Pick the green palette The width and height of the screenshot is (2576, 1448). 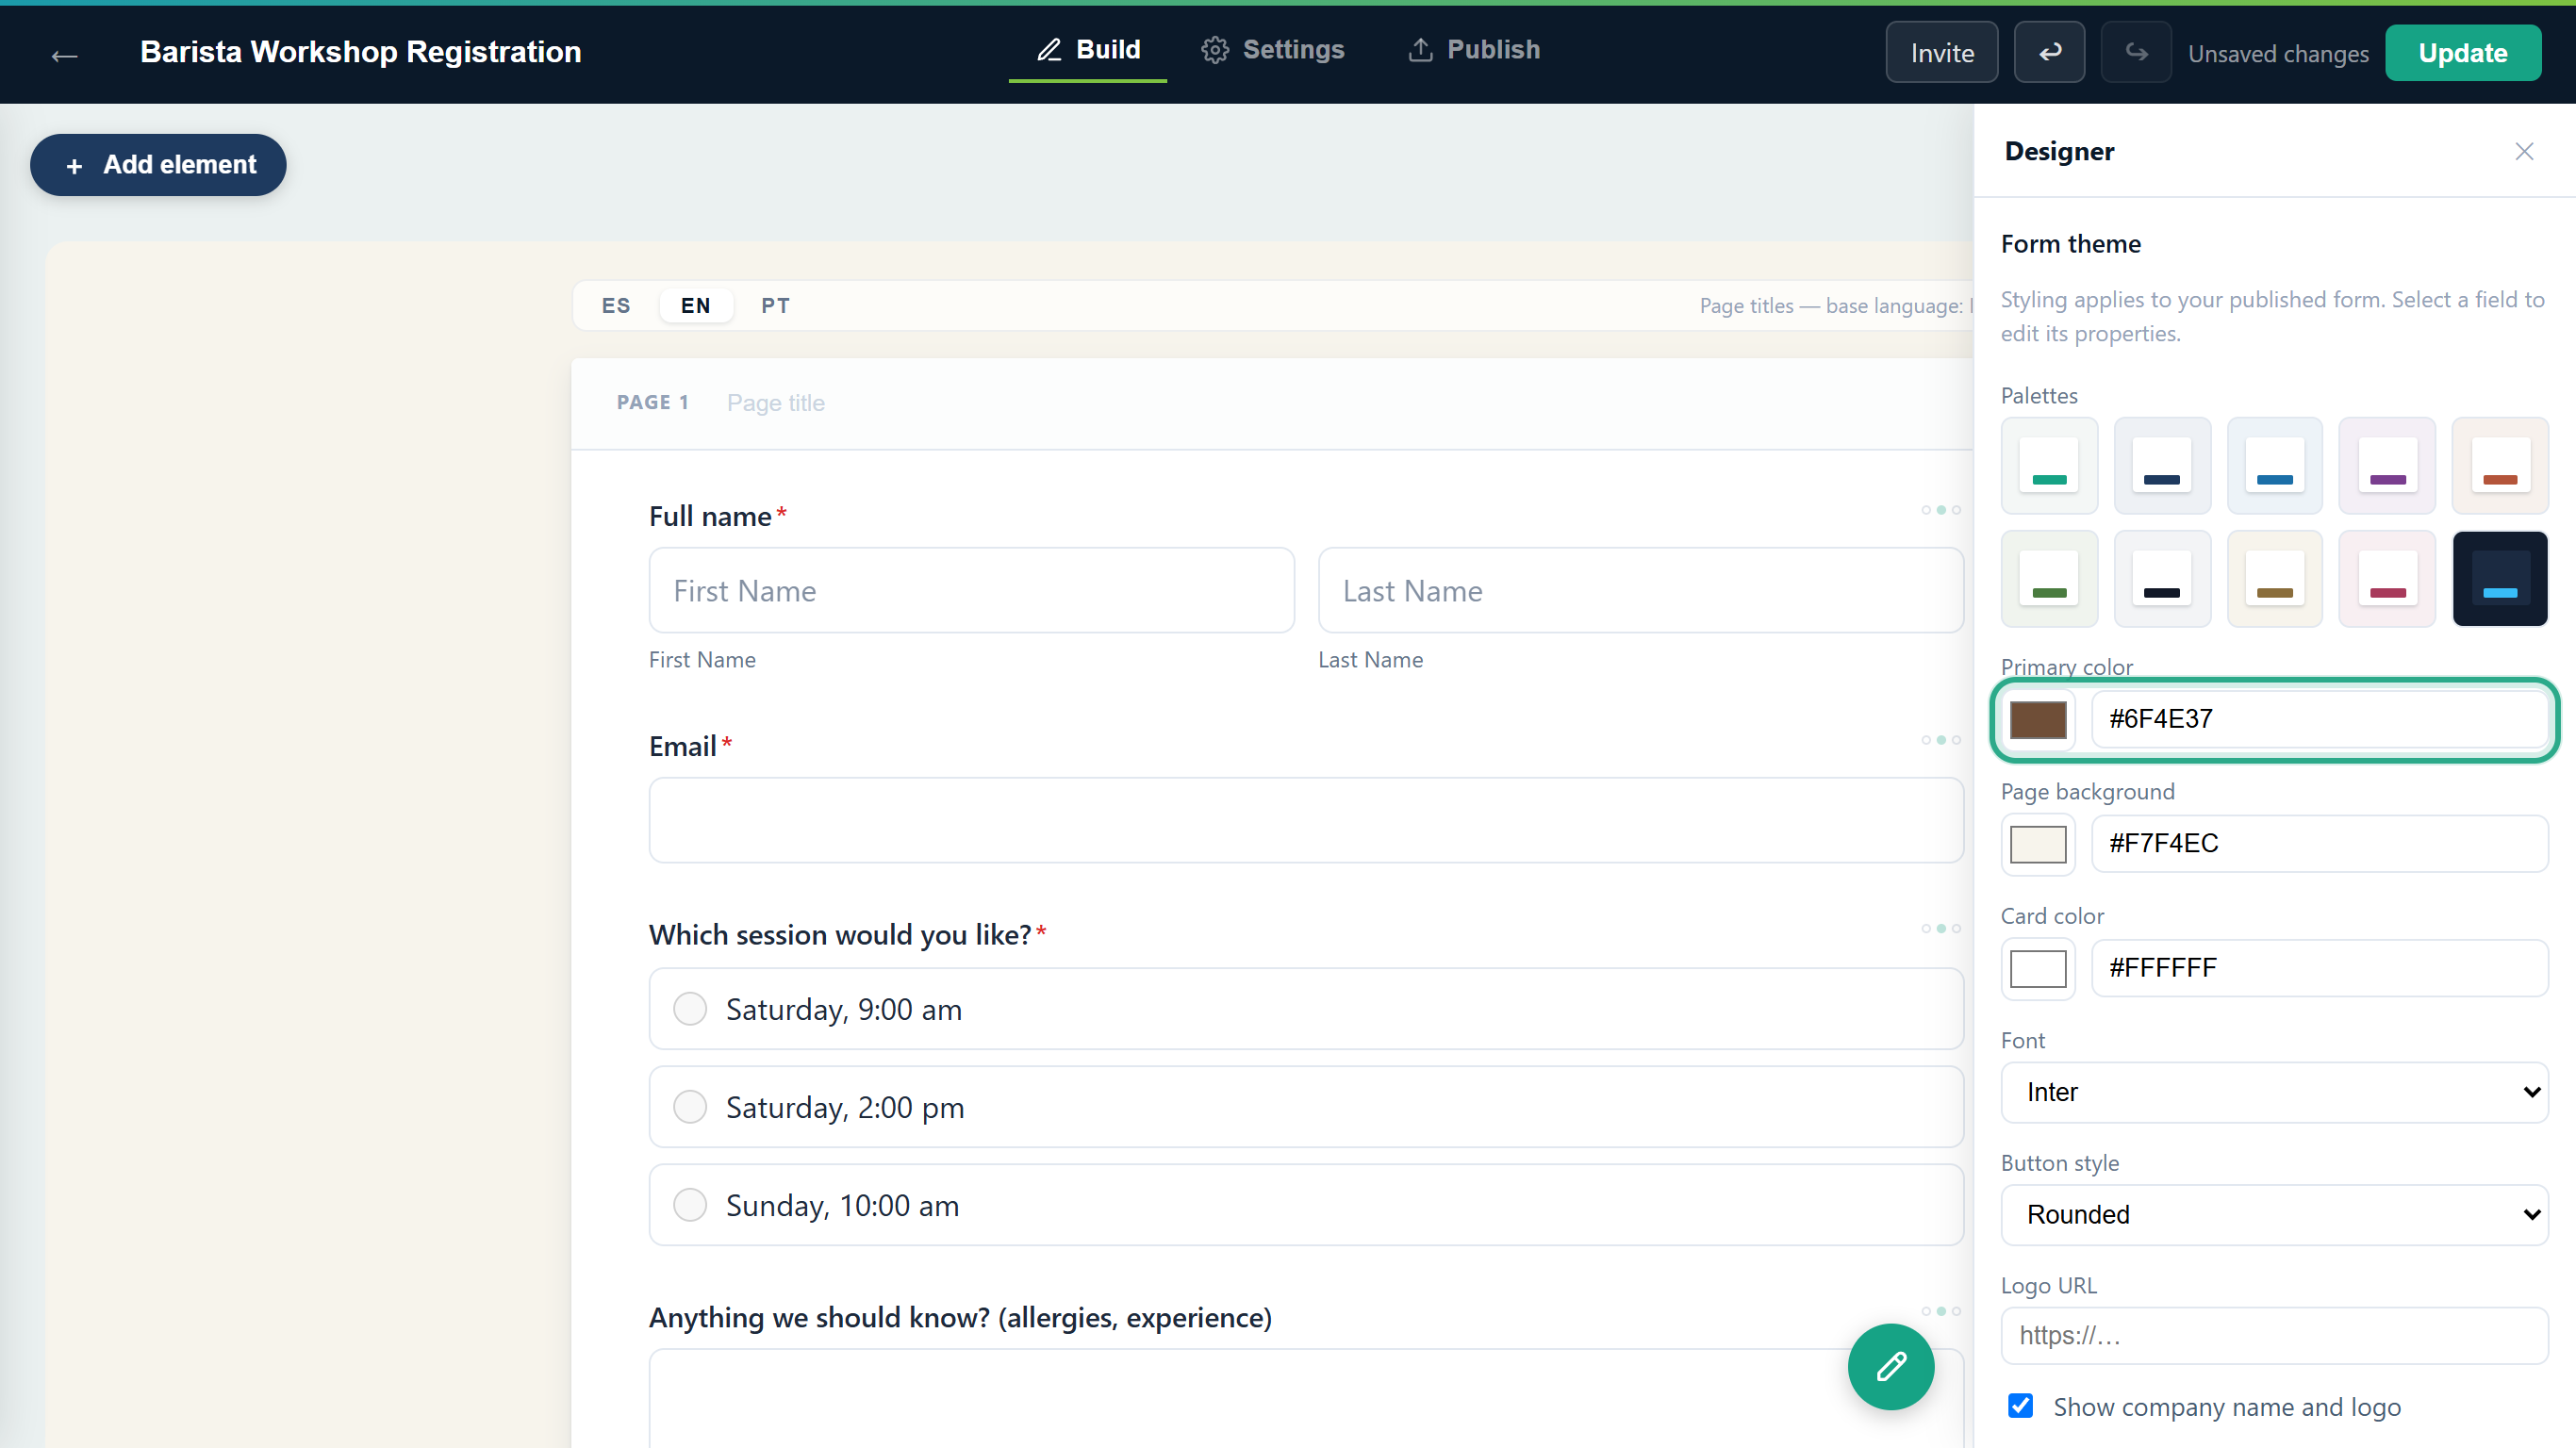2049,579
